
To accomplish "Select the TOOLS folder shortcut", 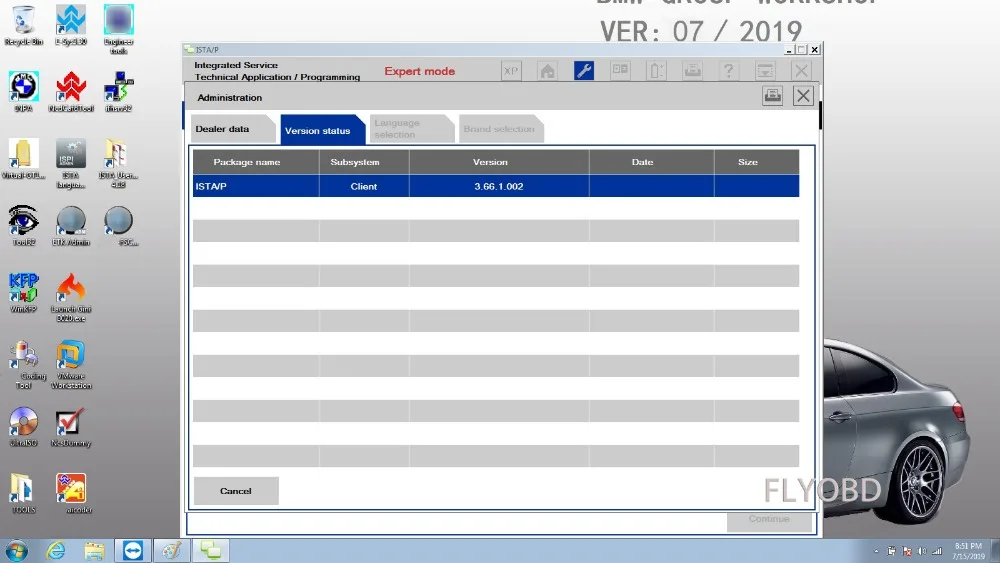I will point(24,494).
